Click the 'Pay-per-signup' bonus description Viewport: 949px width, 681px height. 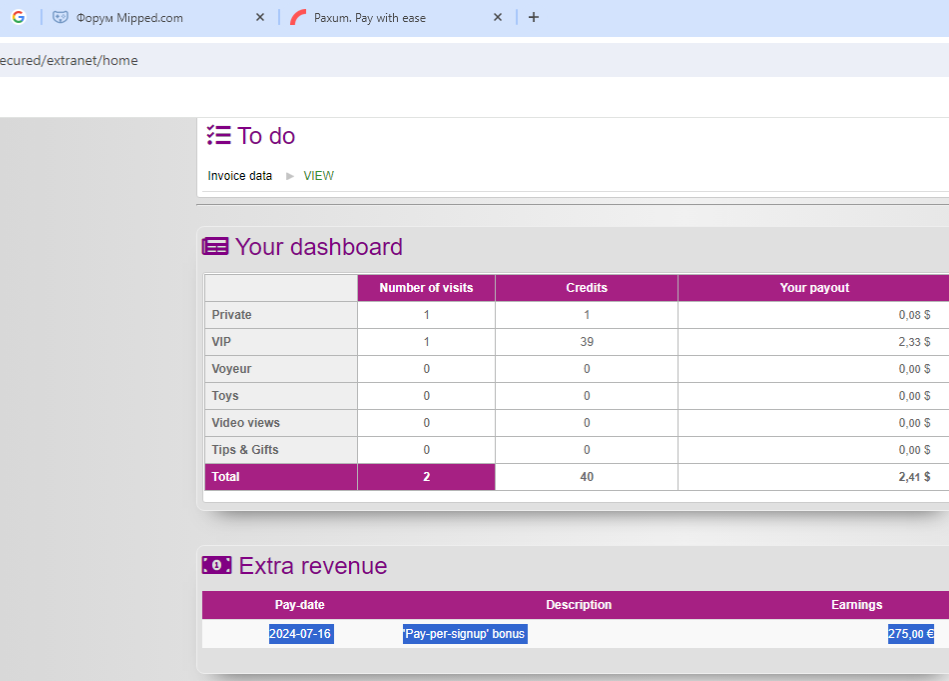(x=465, y=634)
